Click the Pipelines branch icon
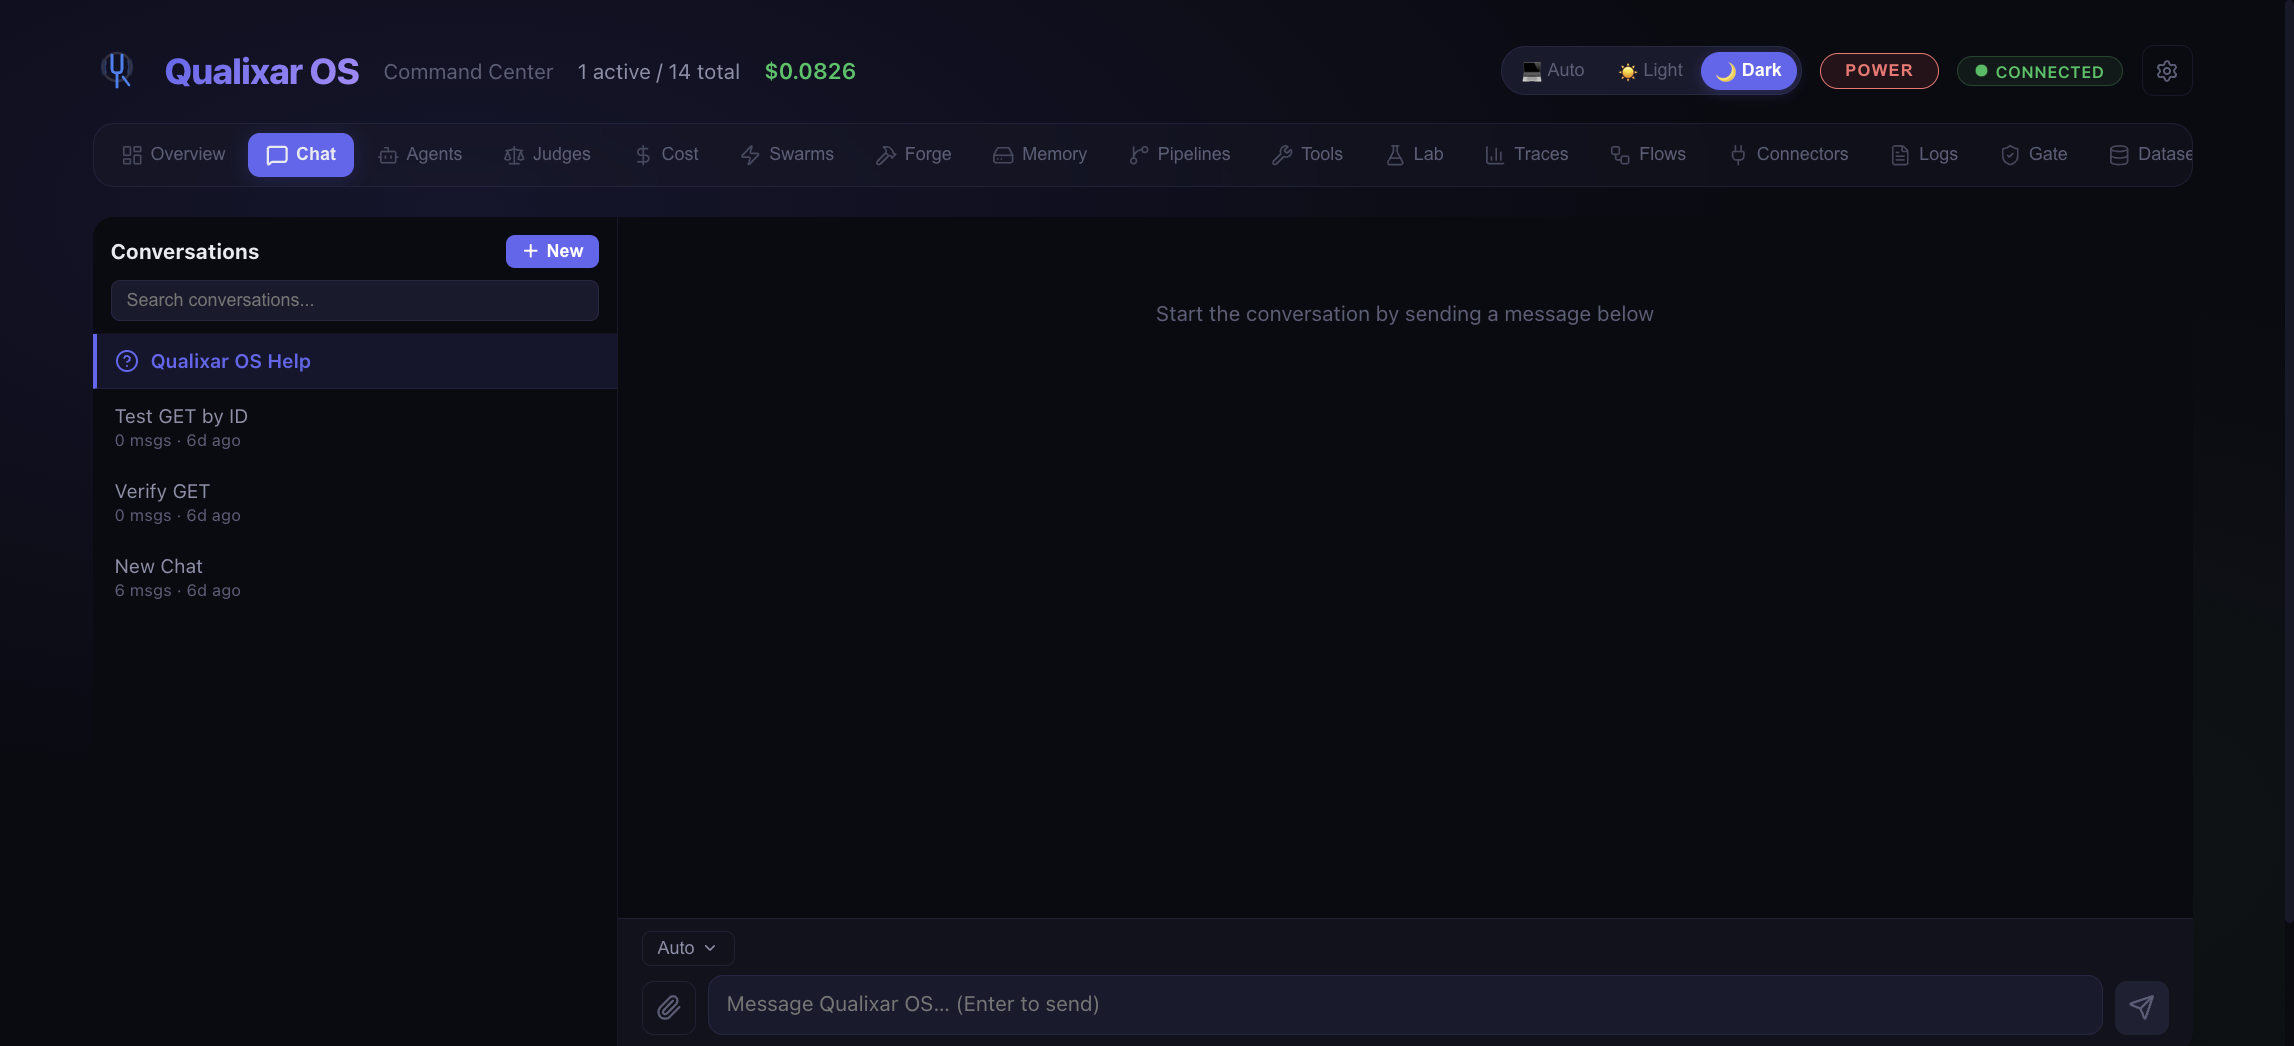Viewport: 2294px width, 1046px height. [1139, 155]
